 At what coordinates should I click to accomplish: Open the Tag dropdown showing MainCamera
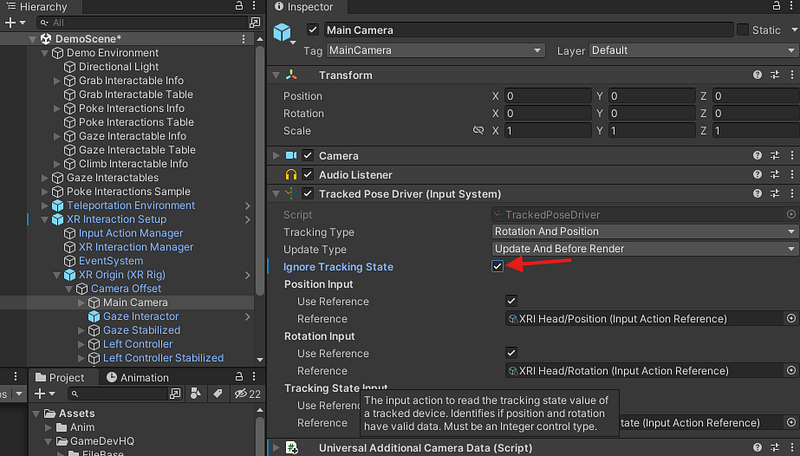435,50
